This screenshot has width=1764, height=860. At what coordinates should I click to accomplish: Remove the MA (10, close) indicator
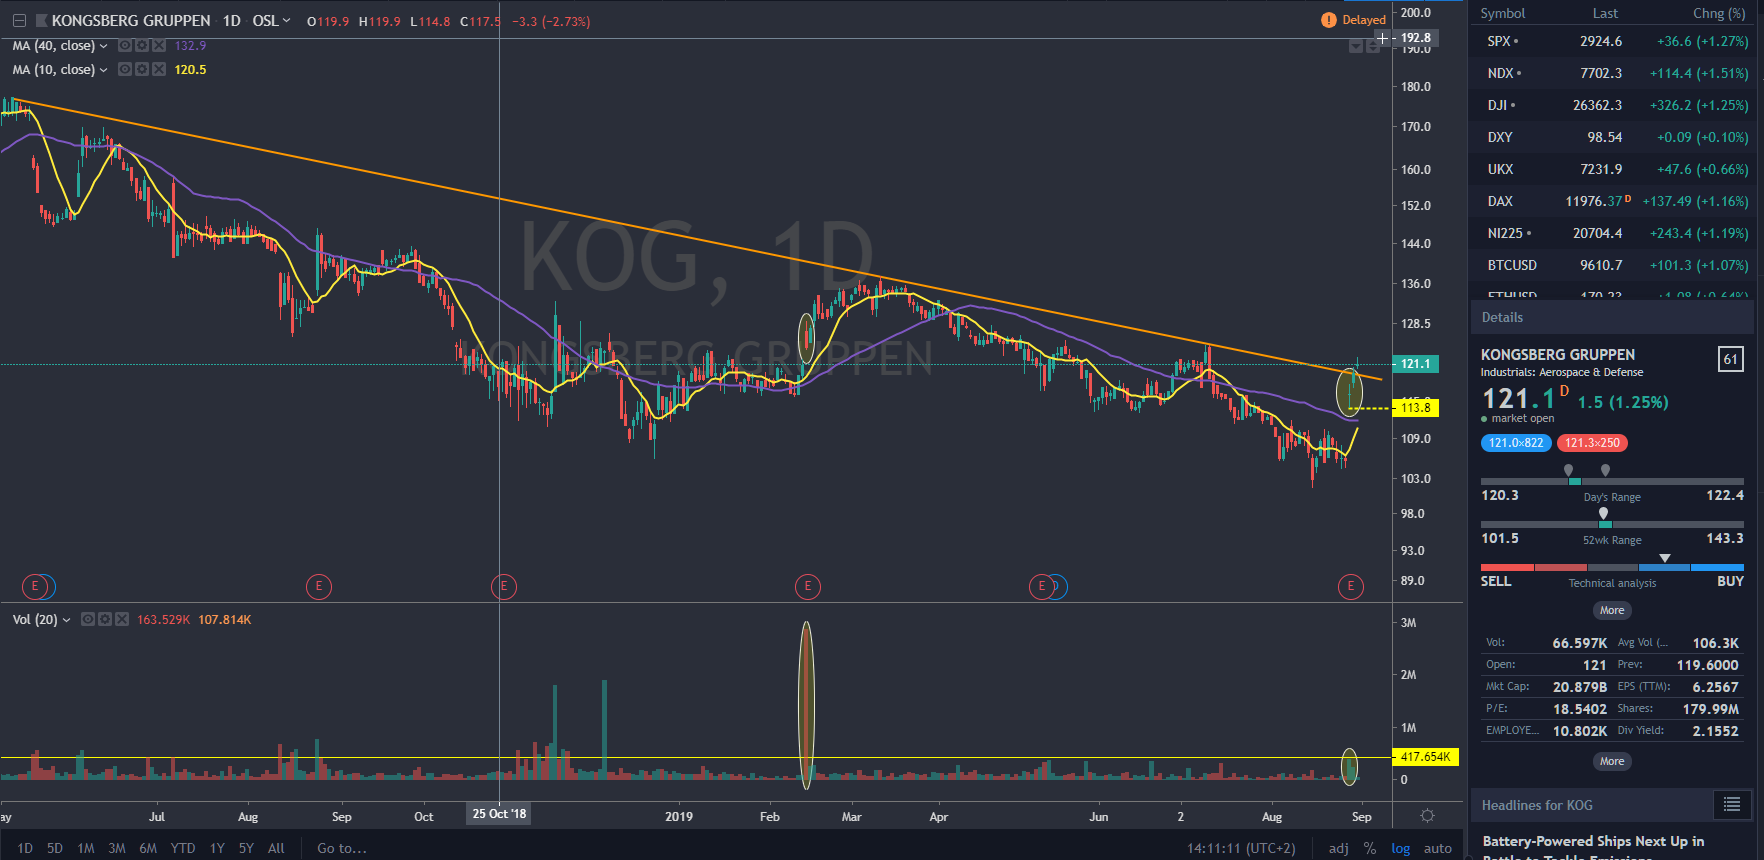click(x=159, y=70)
